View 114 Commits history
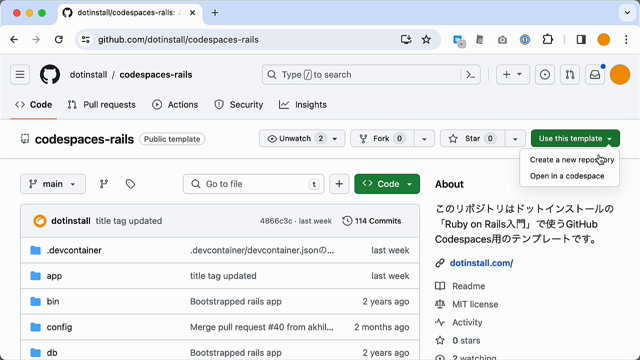The image size is (640, 360). (x=372, y=221)
